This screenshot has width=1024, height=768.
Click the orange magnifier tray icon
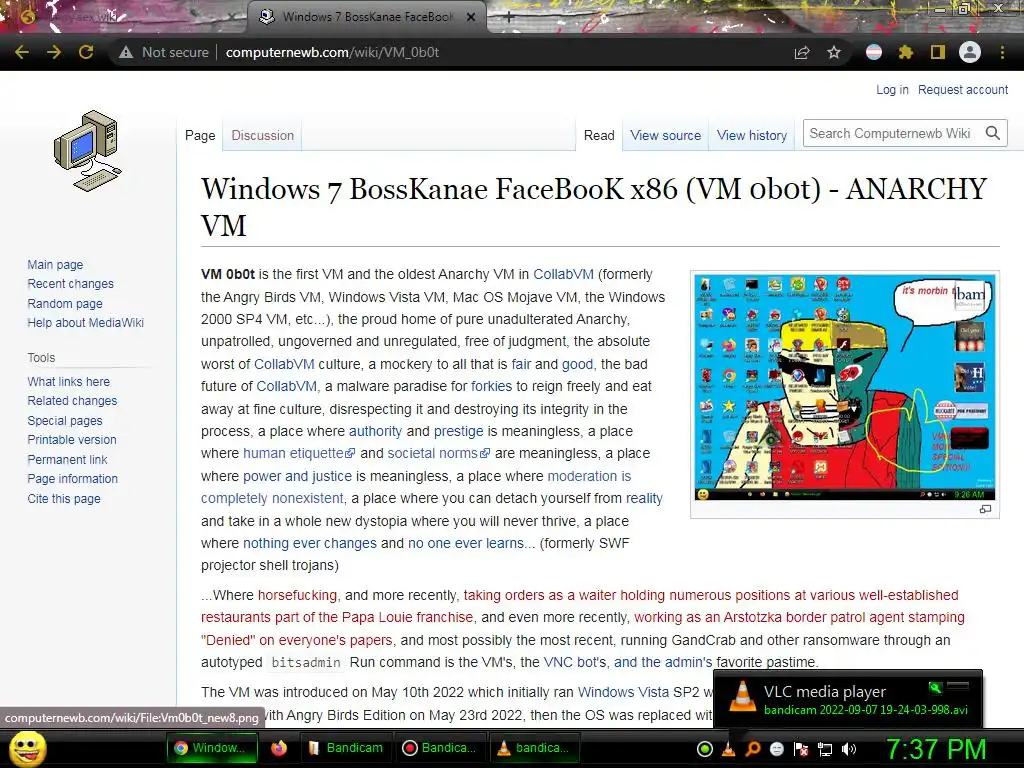pyautogui.click(x=752, y=749)
